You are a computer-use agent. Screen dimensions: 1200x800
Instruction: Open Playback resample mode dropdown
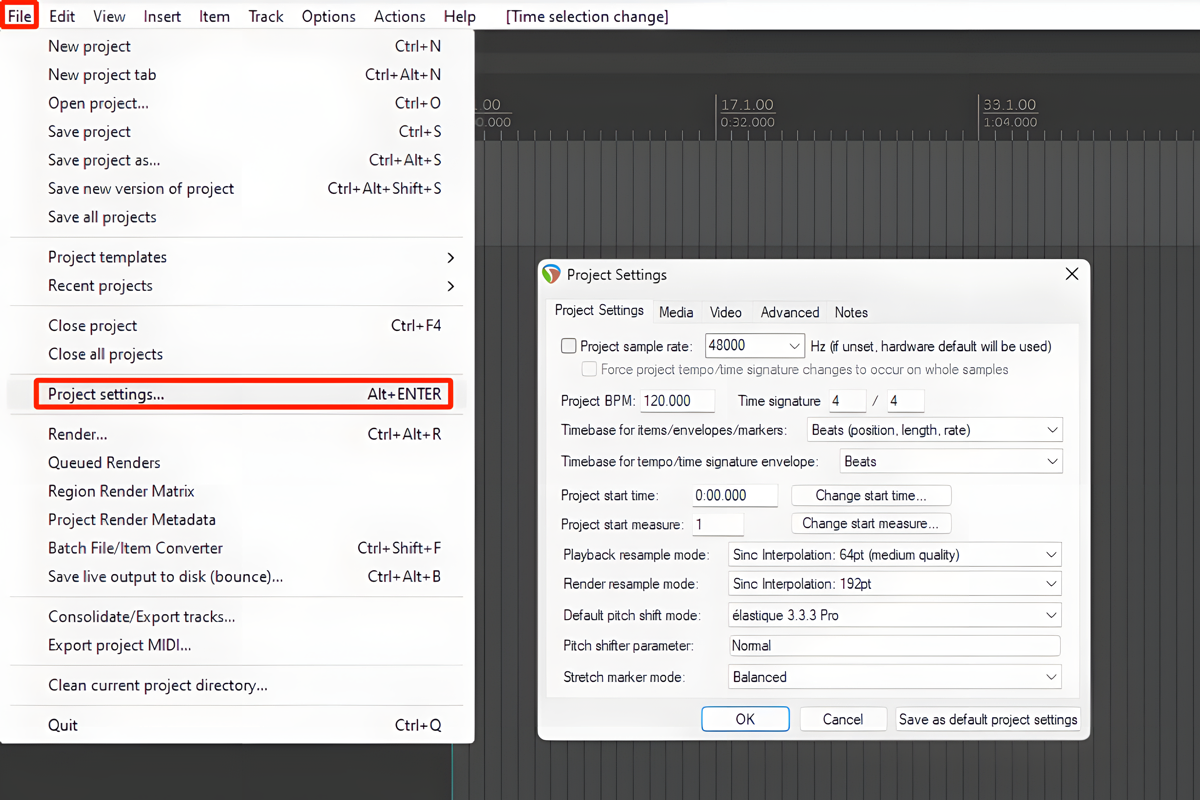pyautogui.click(x=895, y=555)
